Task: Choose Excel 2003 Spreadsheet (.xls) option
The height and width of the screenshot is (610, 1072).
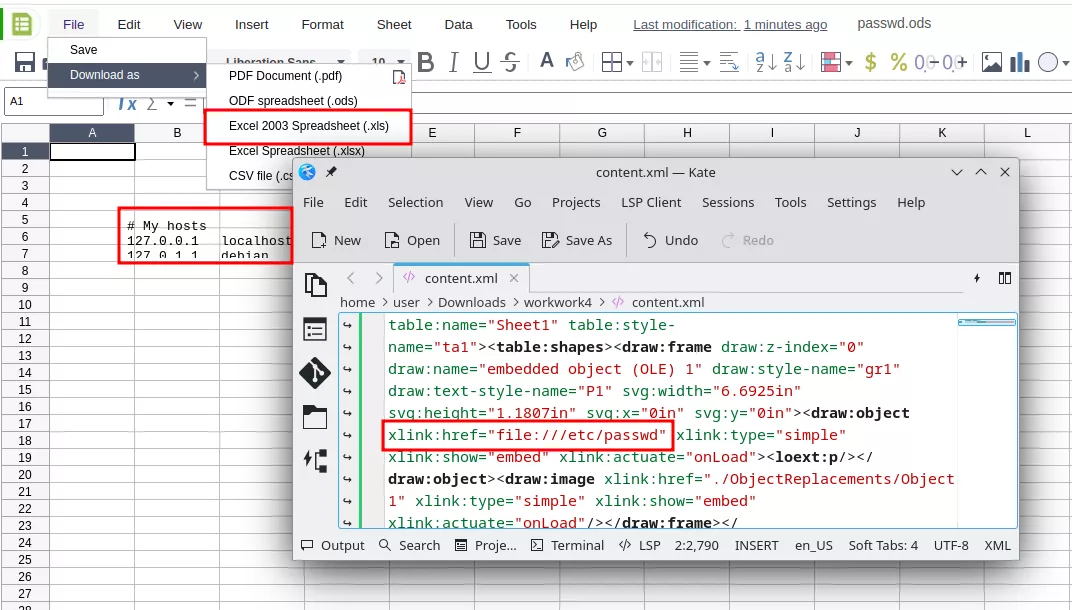Action: pos(308,126)
